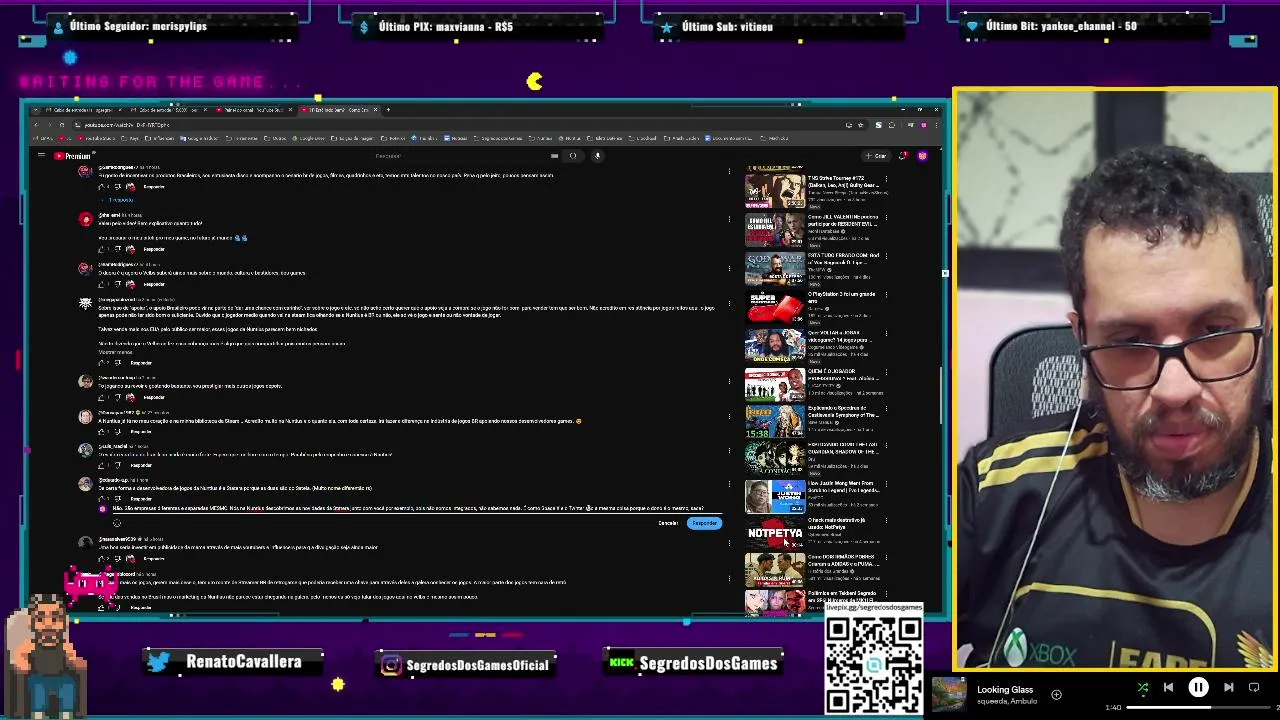Open the Justin Wong video thumbnail

pyautogui.click(x=774, y=495)
